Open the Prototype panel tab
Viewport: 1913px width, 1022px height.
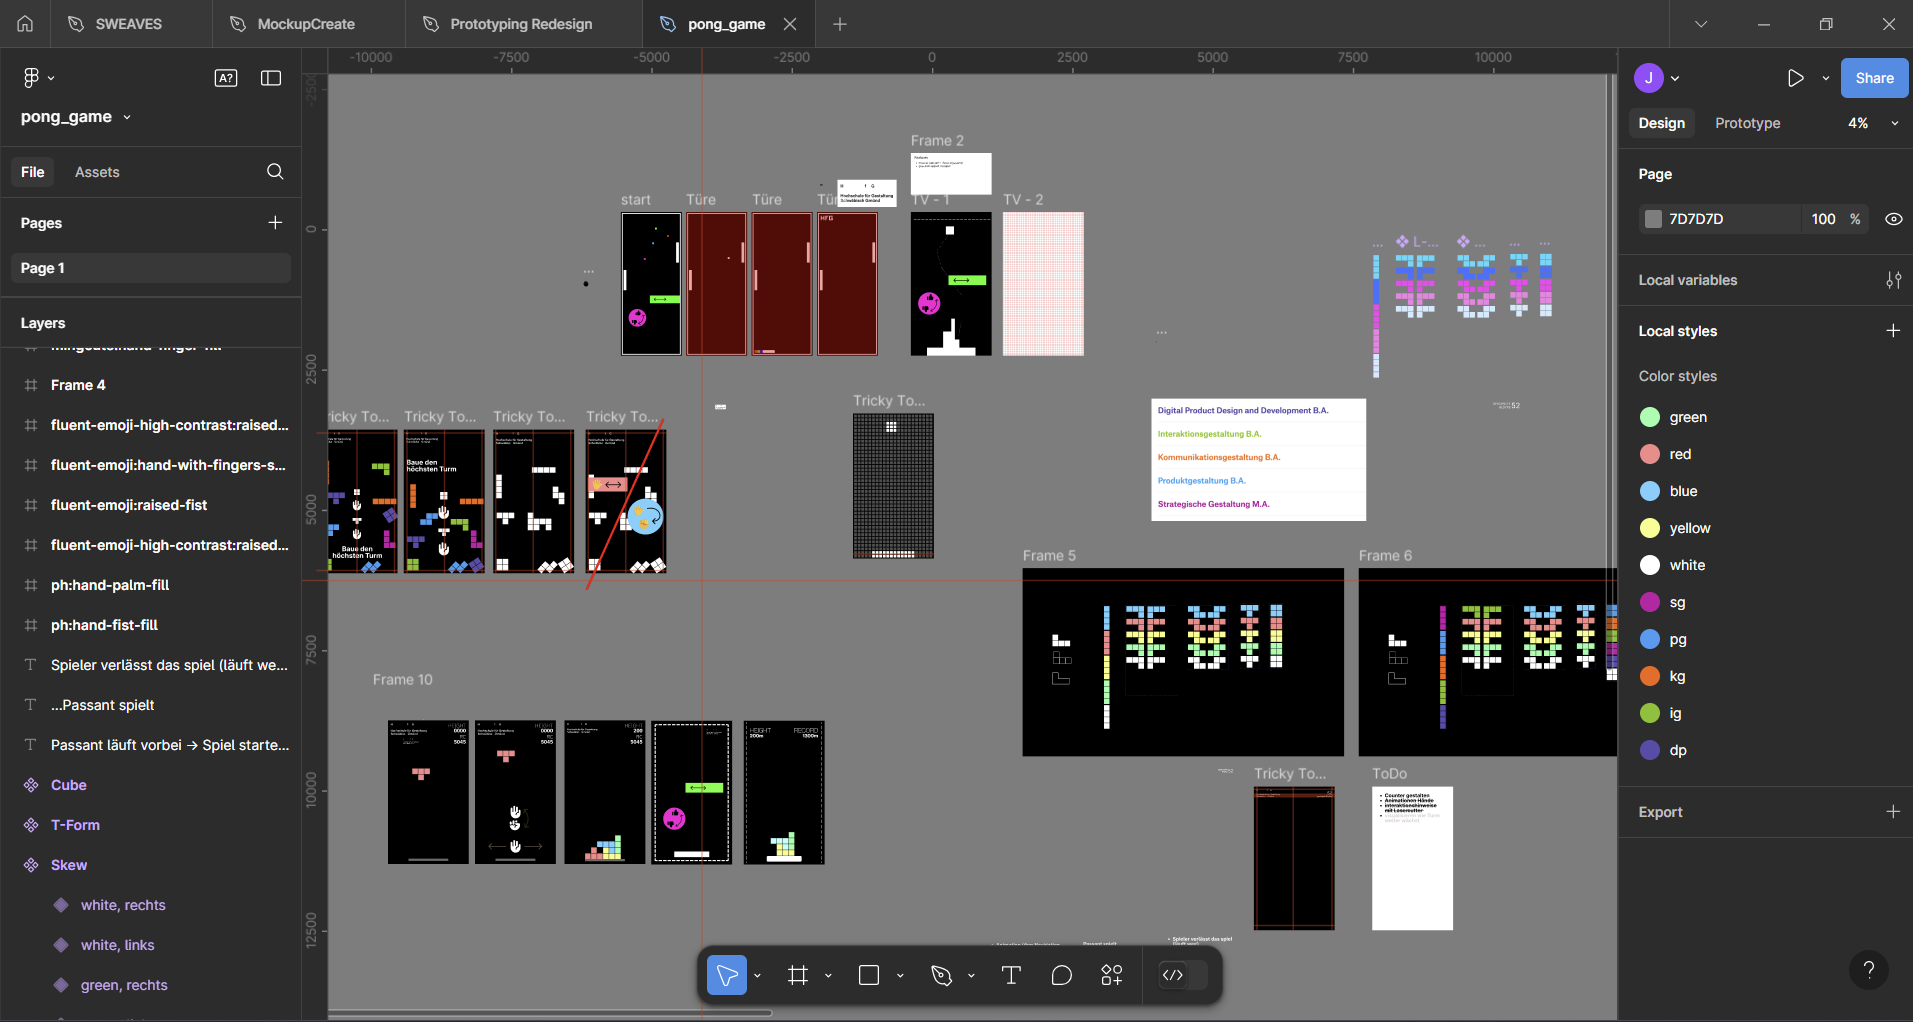(x=1747, y=123)
